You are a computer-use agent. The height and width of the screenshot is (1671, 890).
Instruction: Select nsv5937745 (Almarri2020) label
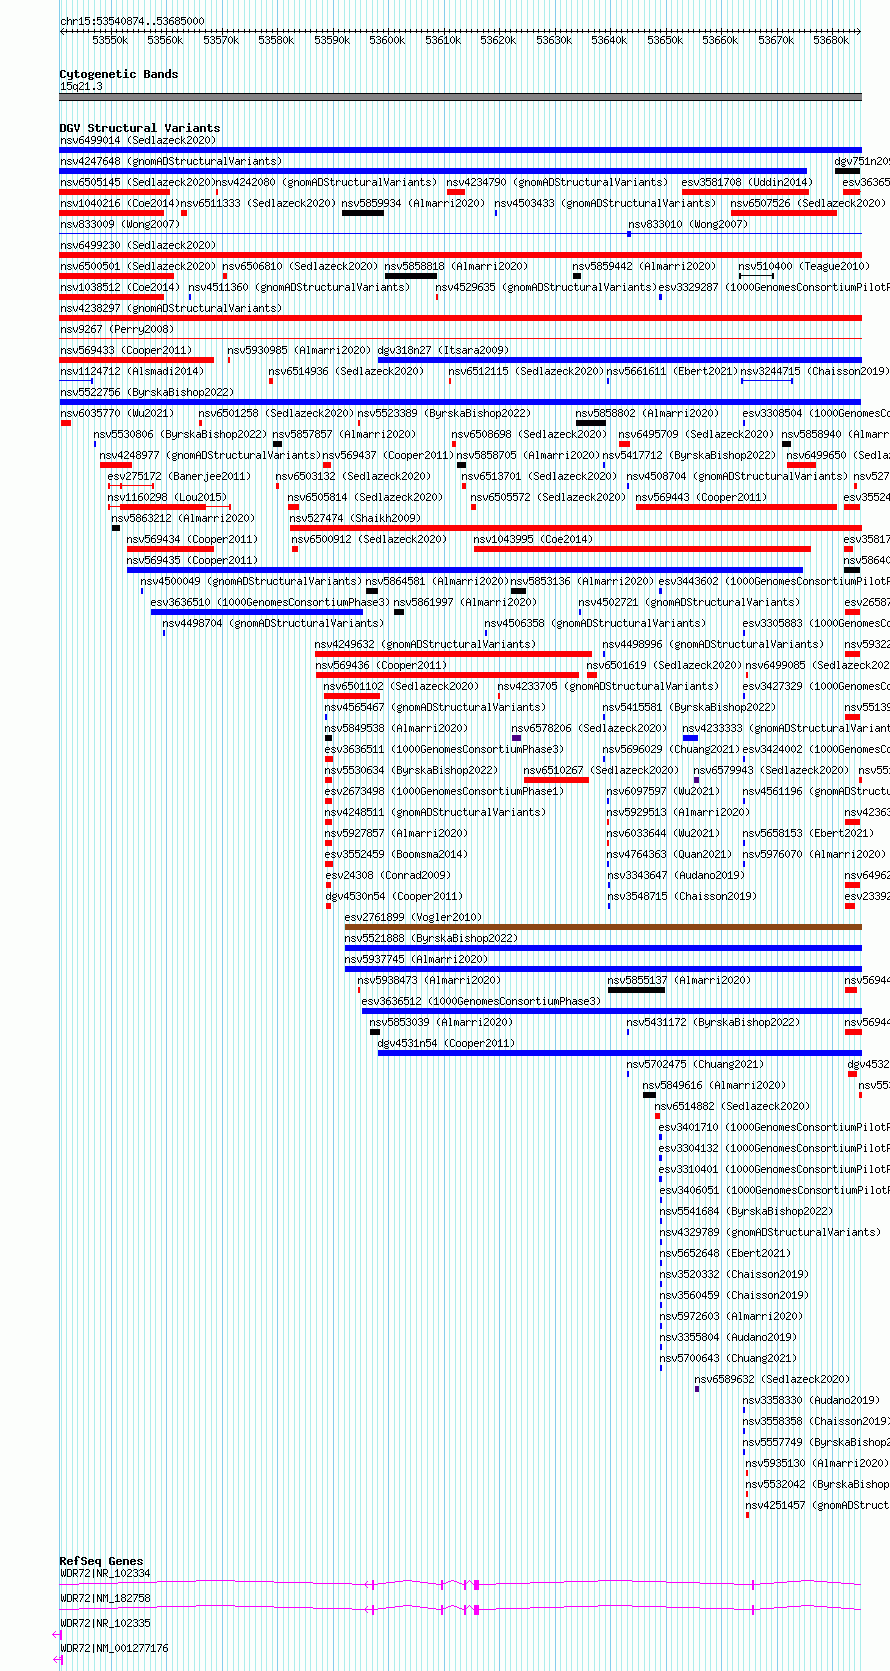416,959
